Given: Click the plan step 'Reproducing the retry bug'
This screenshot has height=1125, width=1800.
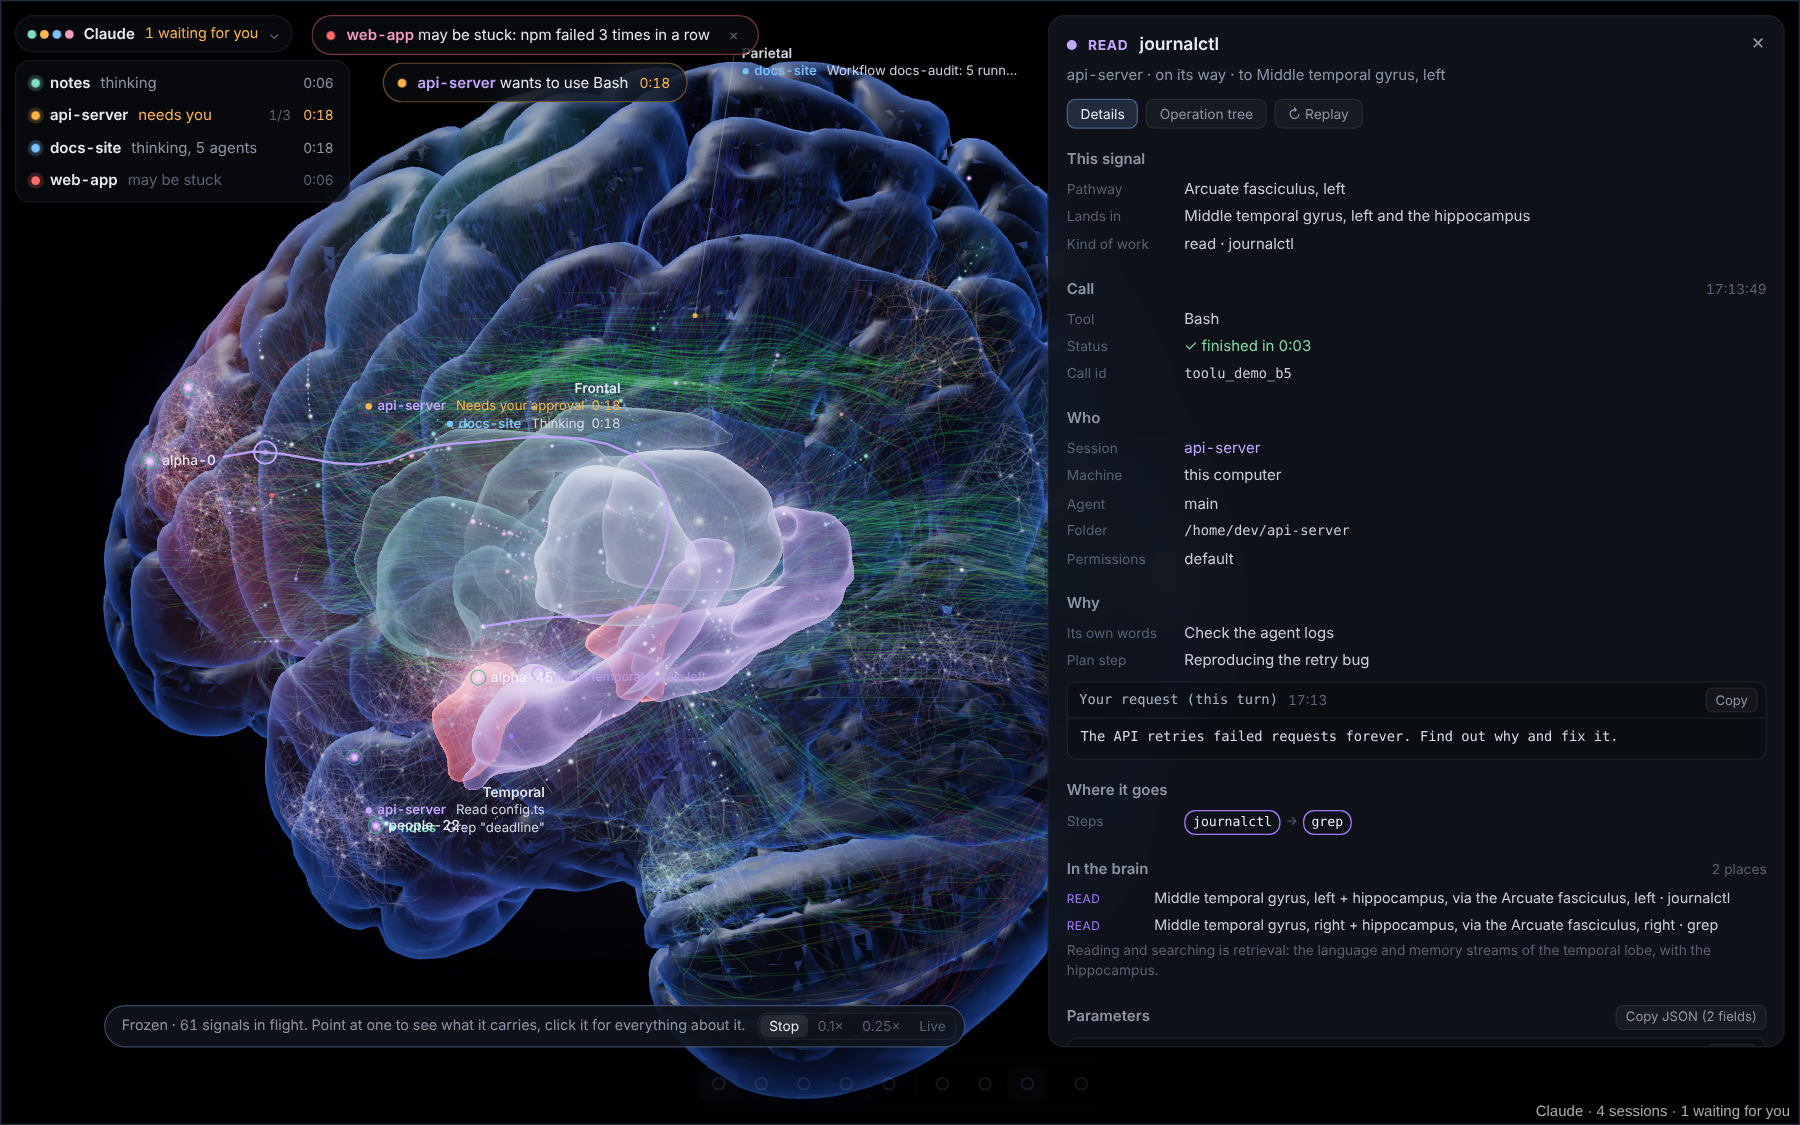Looking at the screenshot, I should click(x=1277, y=660).
